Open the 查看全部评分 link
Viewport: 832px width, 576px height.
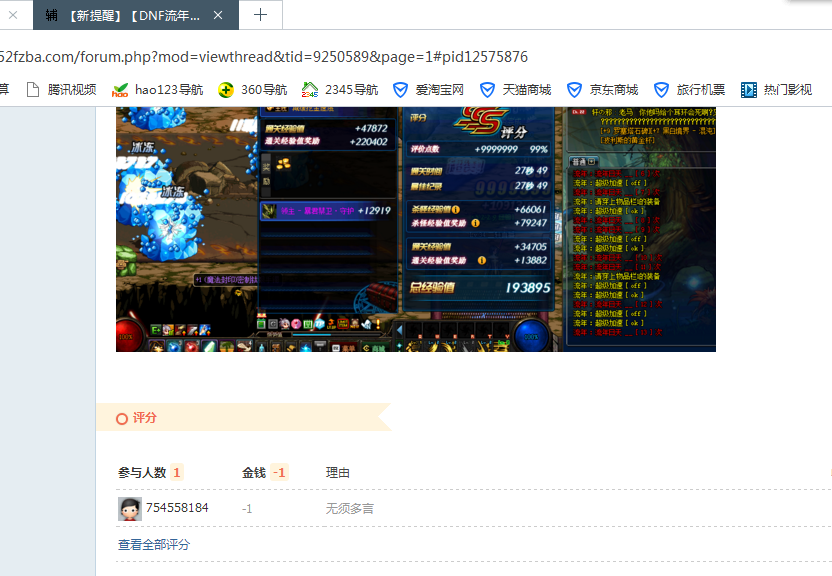(x=154, y=545)
